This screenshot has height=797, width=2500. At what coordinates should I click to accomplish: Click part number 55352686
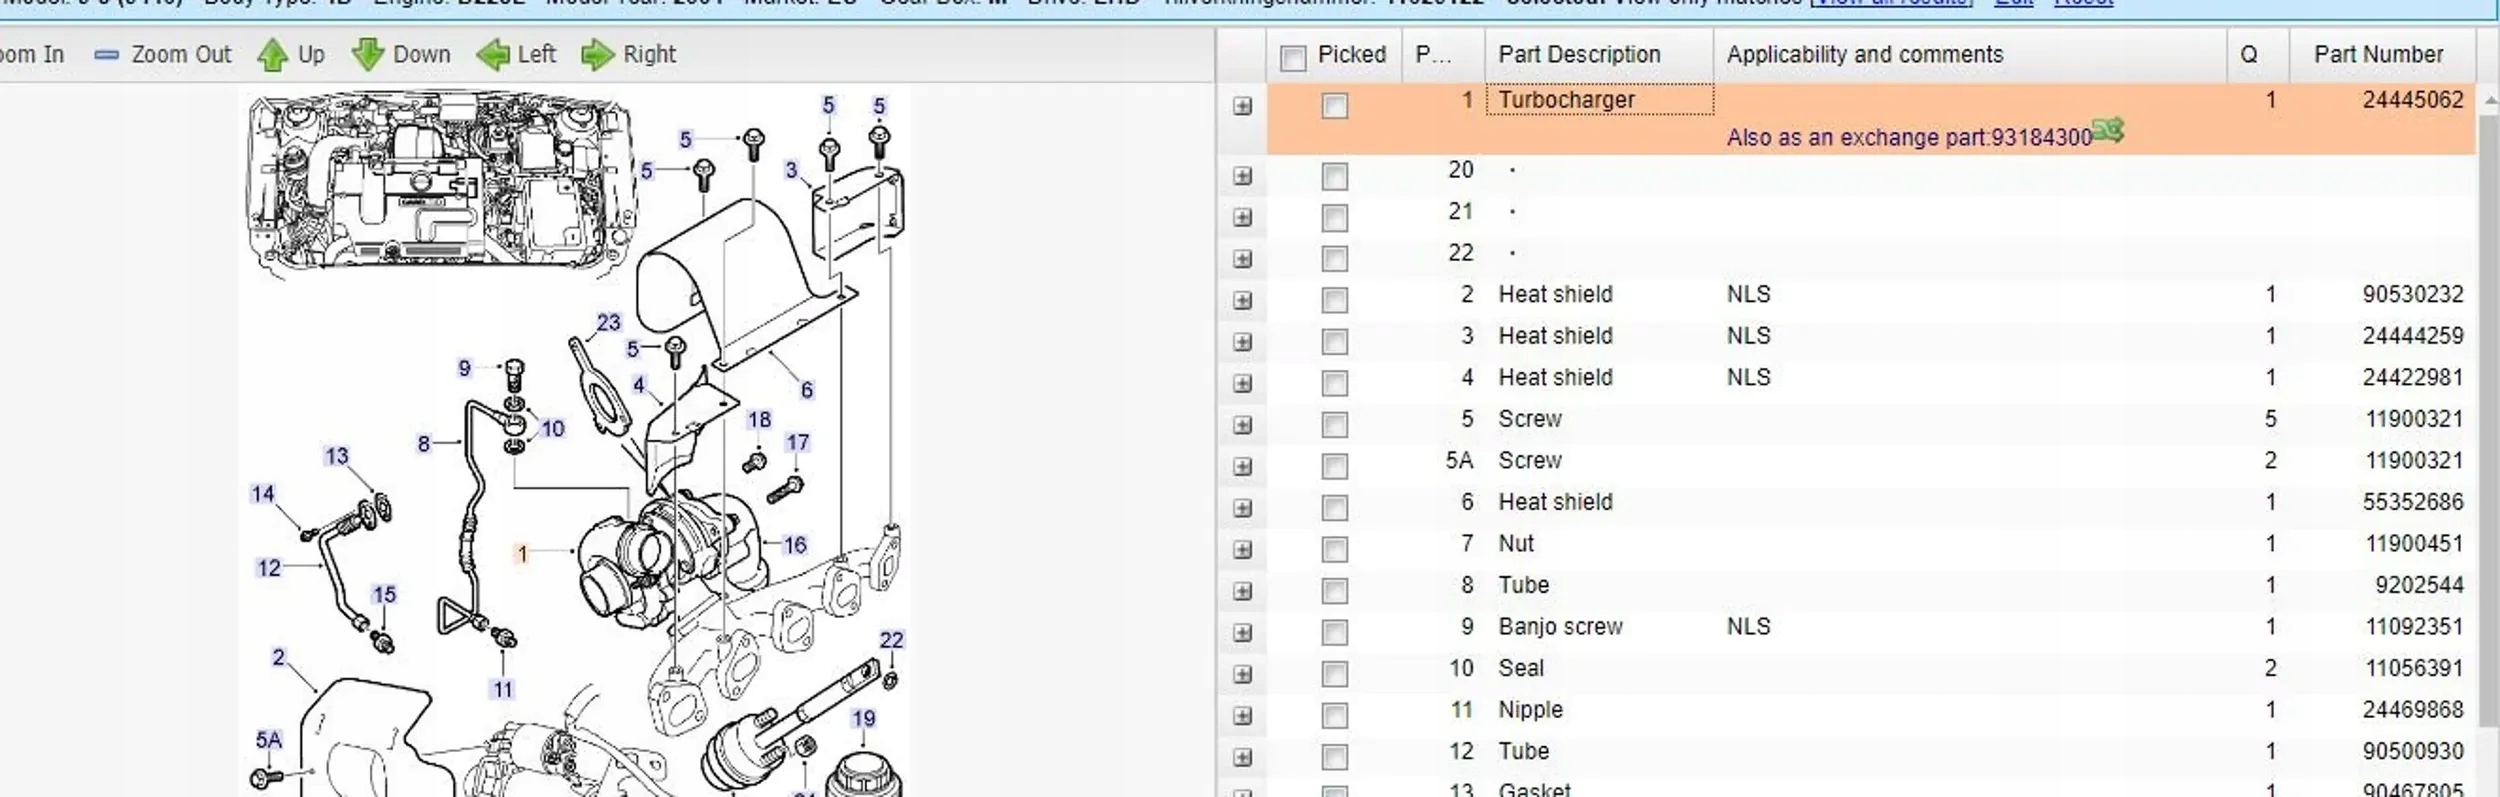tap(2413, 502)
